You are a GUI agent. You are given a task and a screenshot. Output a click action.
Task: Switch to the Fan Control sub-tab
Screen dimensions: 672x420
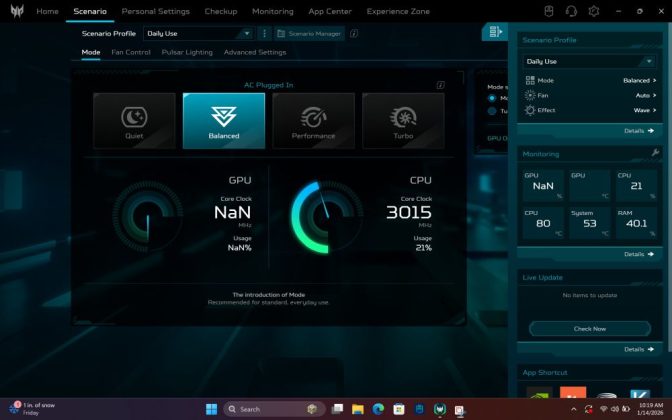click(131, 52)
